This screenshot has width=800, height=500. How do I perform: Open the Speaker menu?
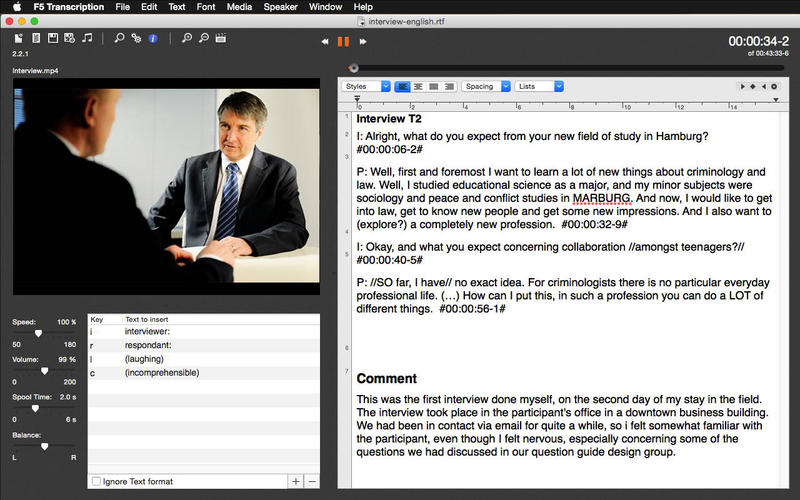[280, 7]
